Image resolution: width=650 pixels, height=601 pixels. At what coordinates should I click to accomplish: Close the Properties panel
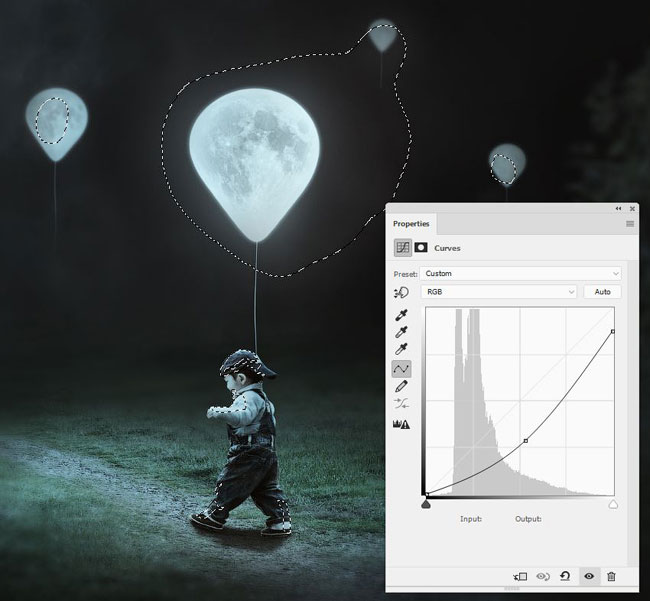632,208
